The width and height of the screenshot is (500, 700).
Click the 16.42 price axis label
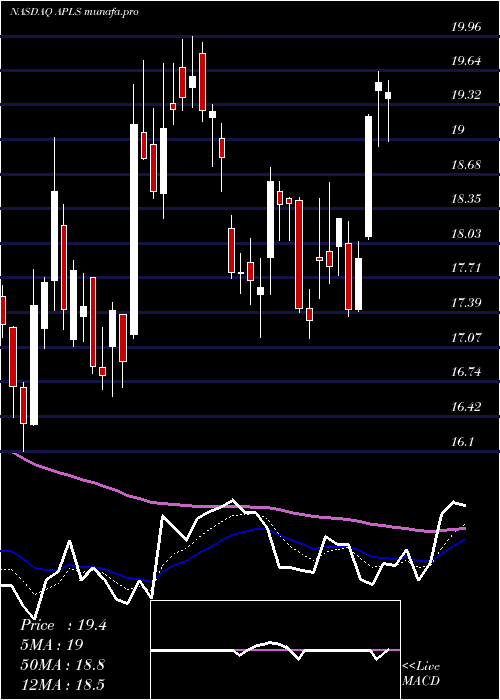[466, 406]
